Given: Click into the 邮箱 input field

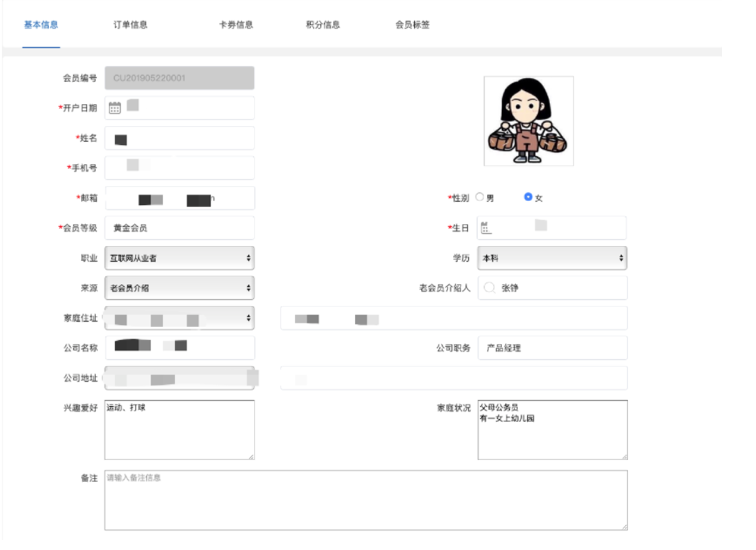Looking at the screenshot, I should pyautogui.click(x=179, y=198).
